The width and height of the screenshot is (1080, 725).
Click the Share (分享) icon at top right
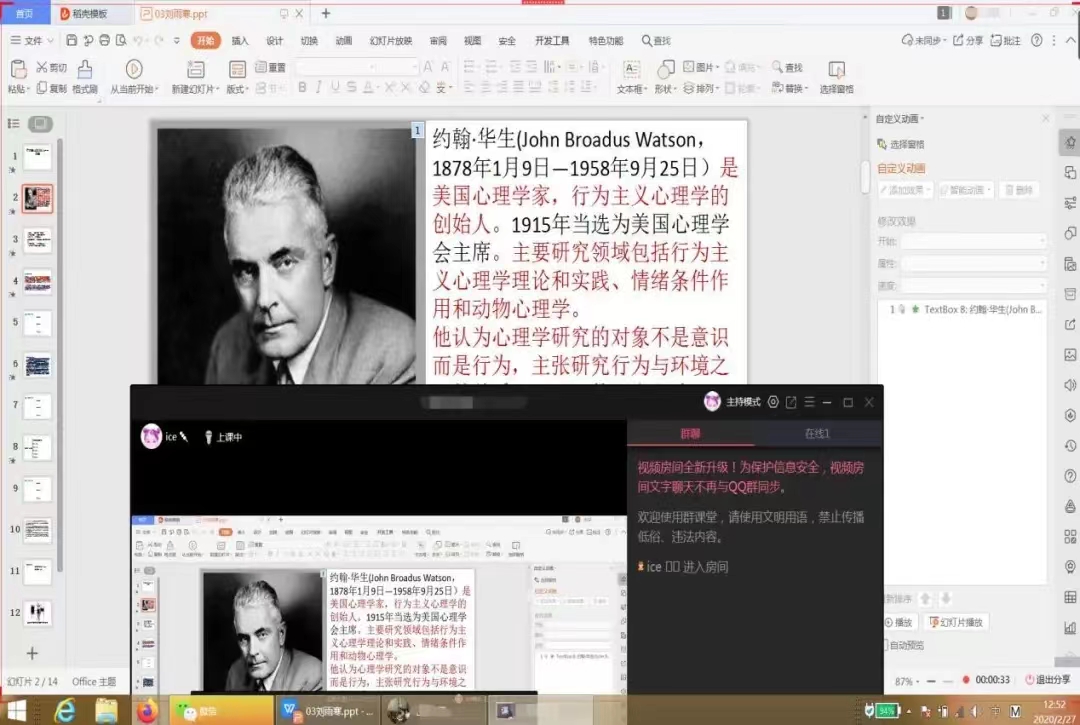(968, 41)
